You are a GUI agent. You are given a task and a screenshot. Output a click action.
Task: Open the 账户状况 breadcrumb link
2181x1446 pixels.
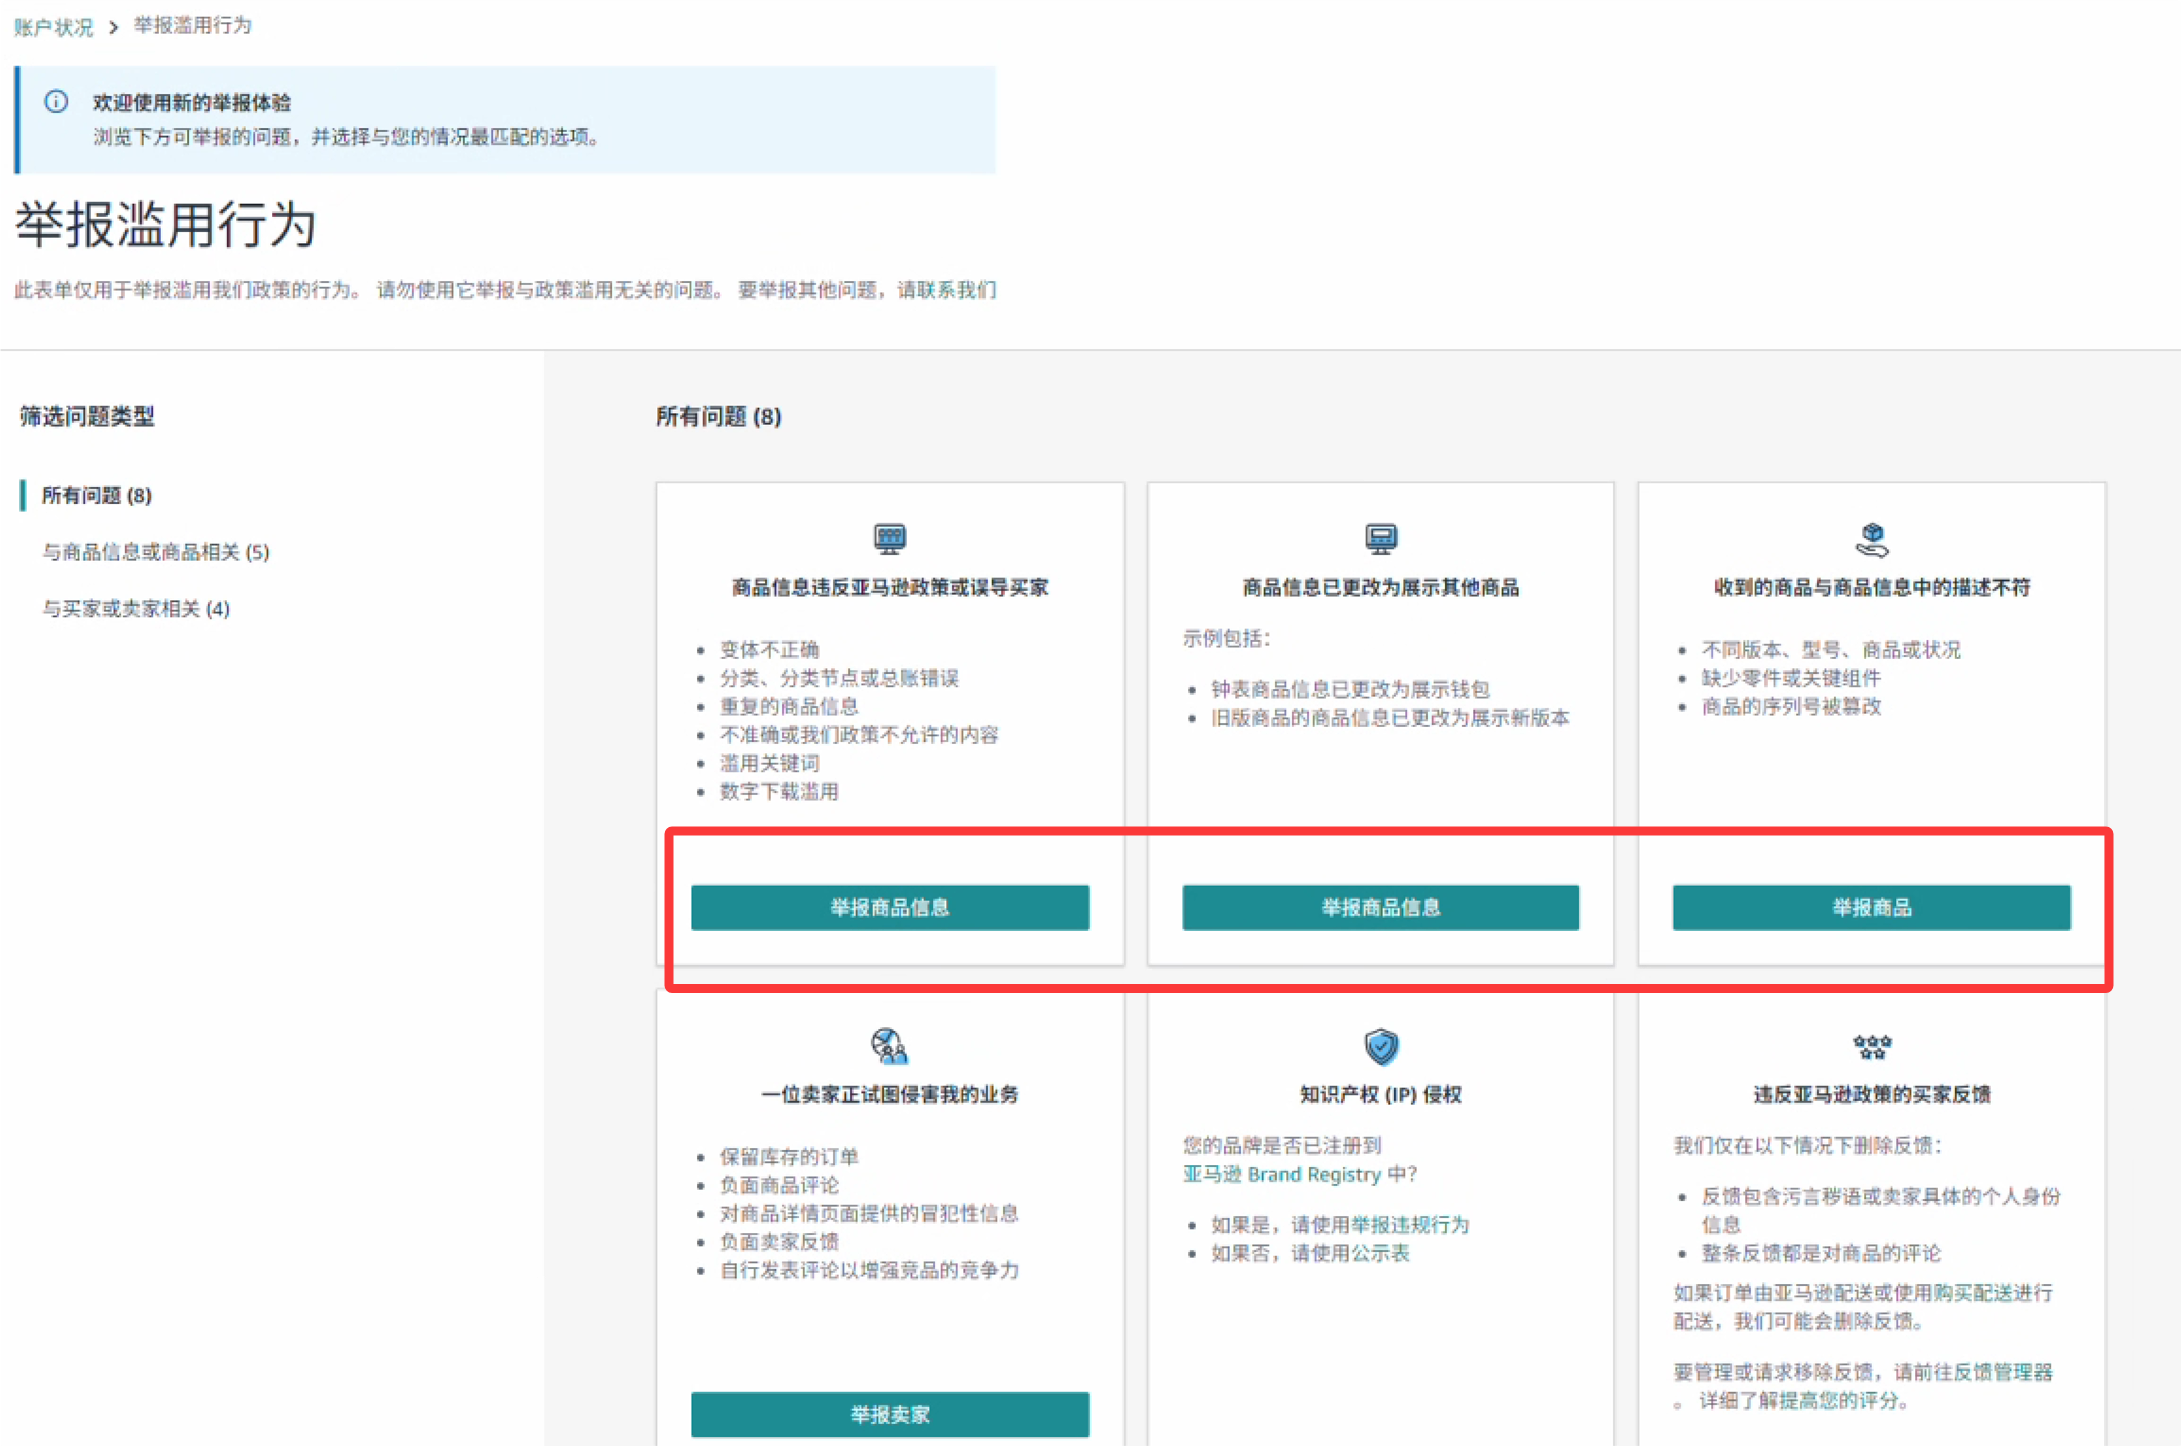tap(52, 27)
